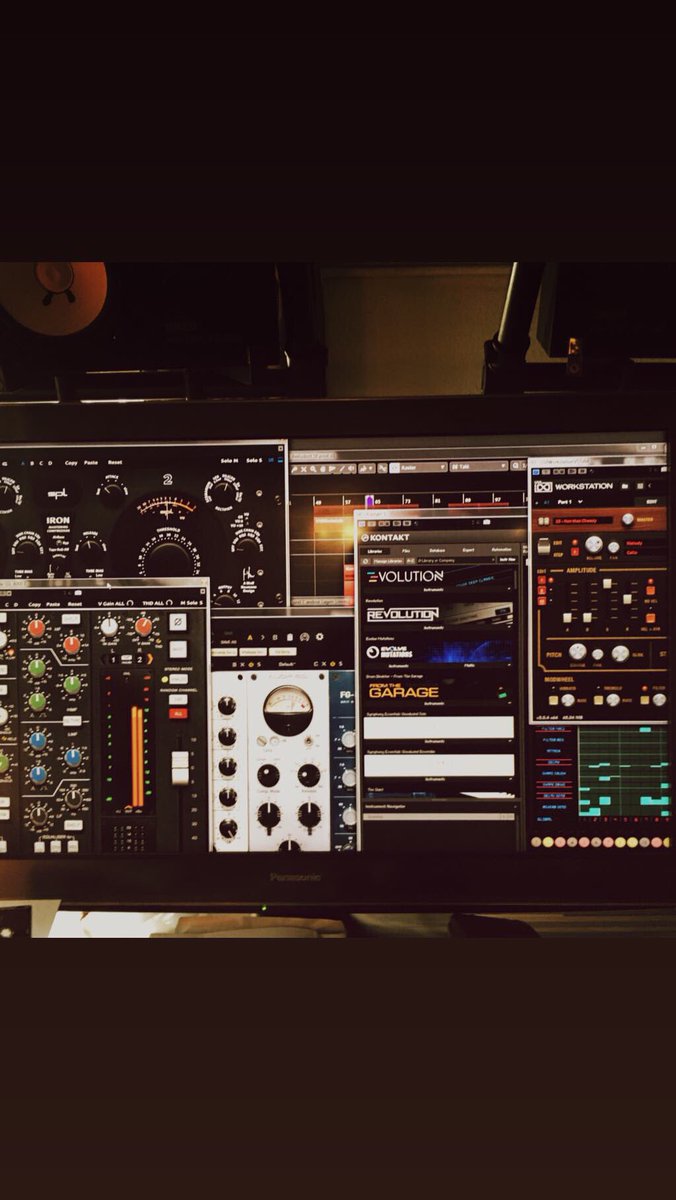Click Manage Libraries in the Kontakt browser
Screen dimensions: 676x1200
click(388, 561)
